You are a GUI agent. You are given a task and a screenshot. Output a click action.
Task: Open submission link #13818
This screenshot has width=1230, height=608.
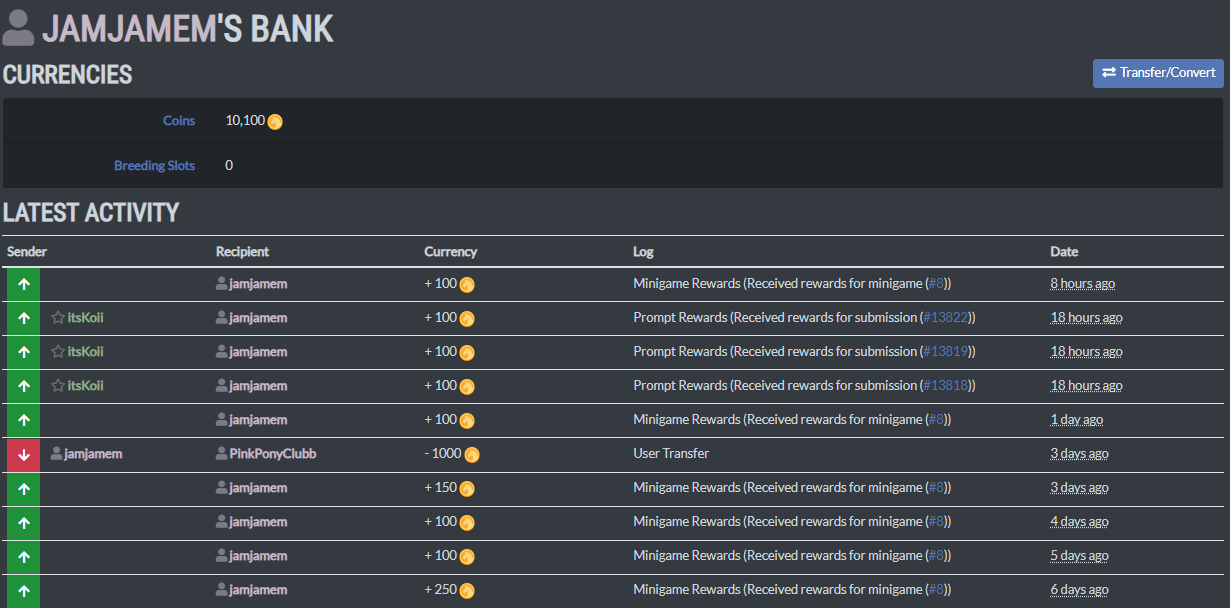point(945,386)
